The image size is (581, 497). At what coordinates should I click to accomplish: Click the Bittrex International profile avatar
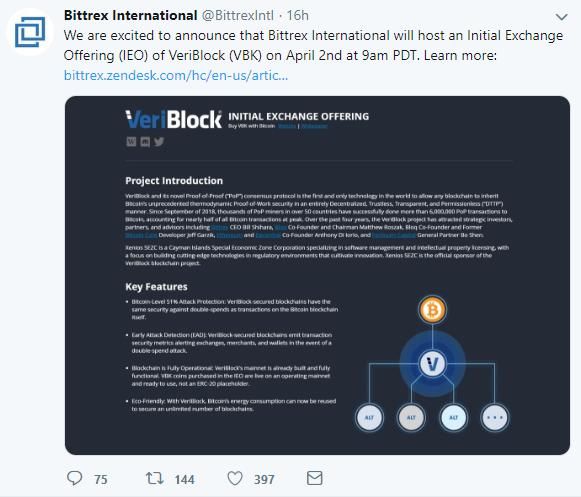pos(30,32)
